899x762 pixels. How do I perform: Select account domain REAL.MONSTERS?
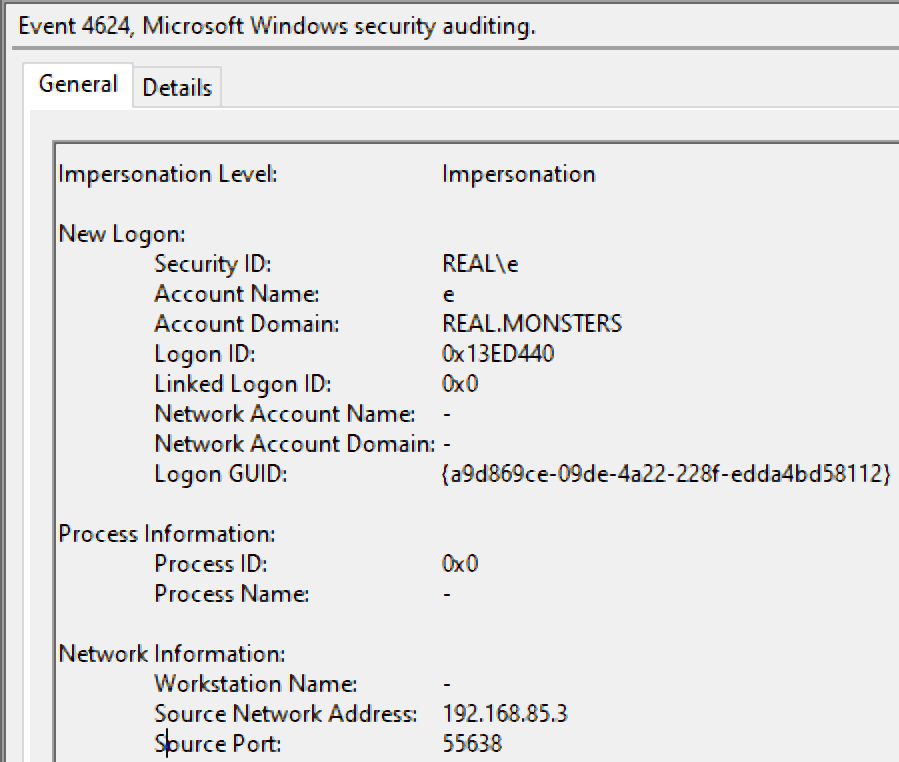tap(532, 324)
